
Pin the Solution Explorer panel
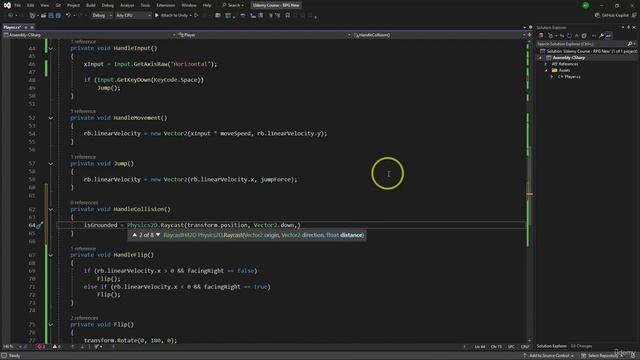pos(629,27)
